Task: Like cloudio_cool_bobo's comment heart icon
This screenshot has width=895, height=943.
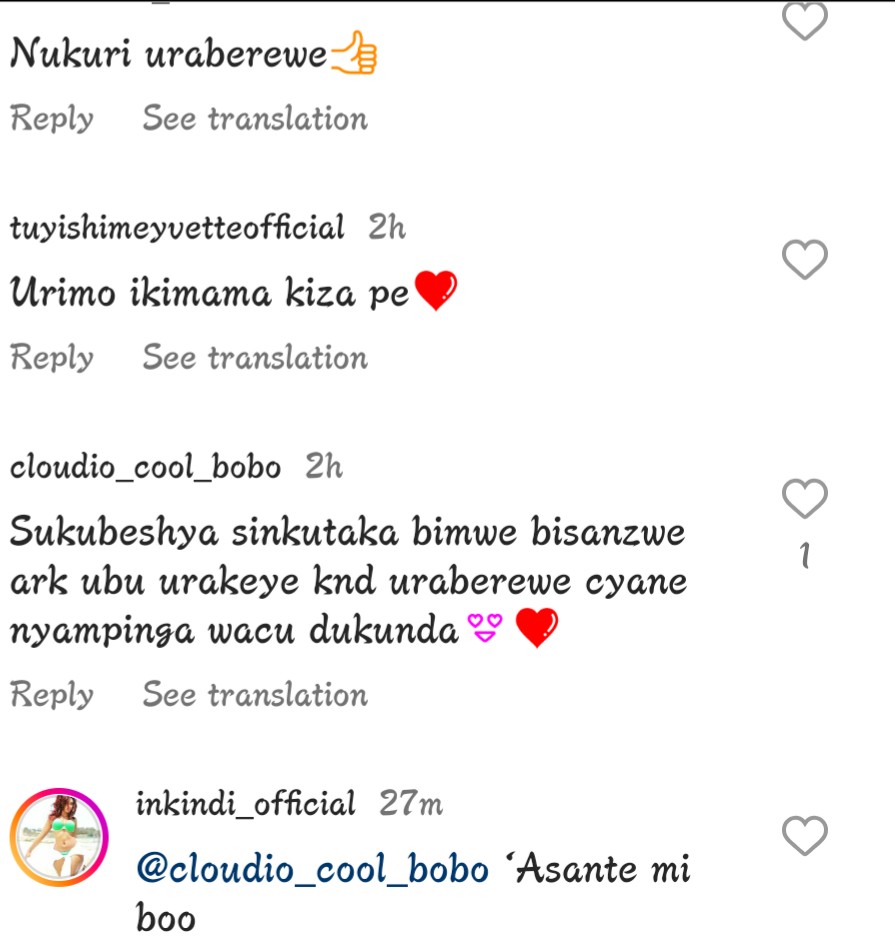Action: [805, 499]
